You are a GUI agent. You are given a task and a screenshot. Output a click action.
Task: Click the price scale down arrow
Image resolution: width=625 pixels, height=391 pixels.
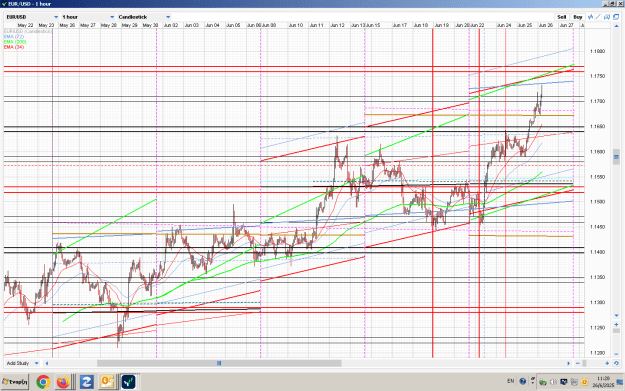tap(616, 316)
